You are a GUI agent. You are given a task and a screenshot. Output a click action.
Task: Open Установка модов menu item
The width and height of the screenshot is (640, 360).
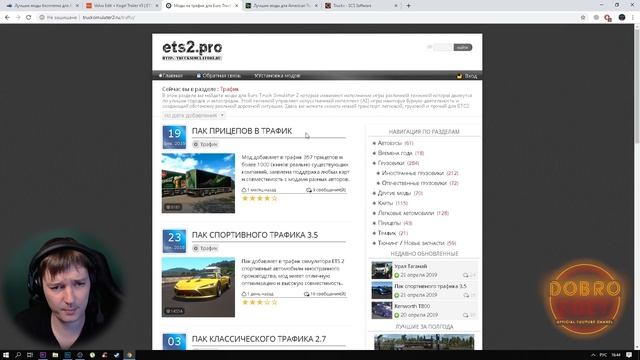tap(277, 76)
